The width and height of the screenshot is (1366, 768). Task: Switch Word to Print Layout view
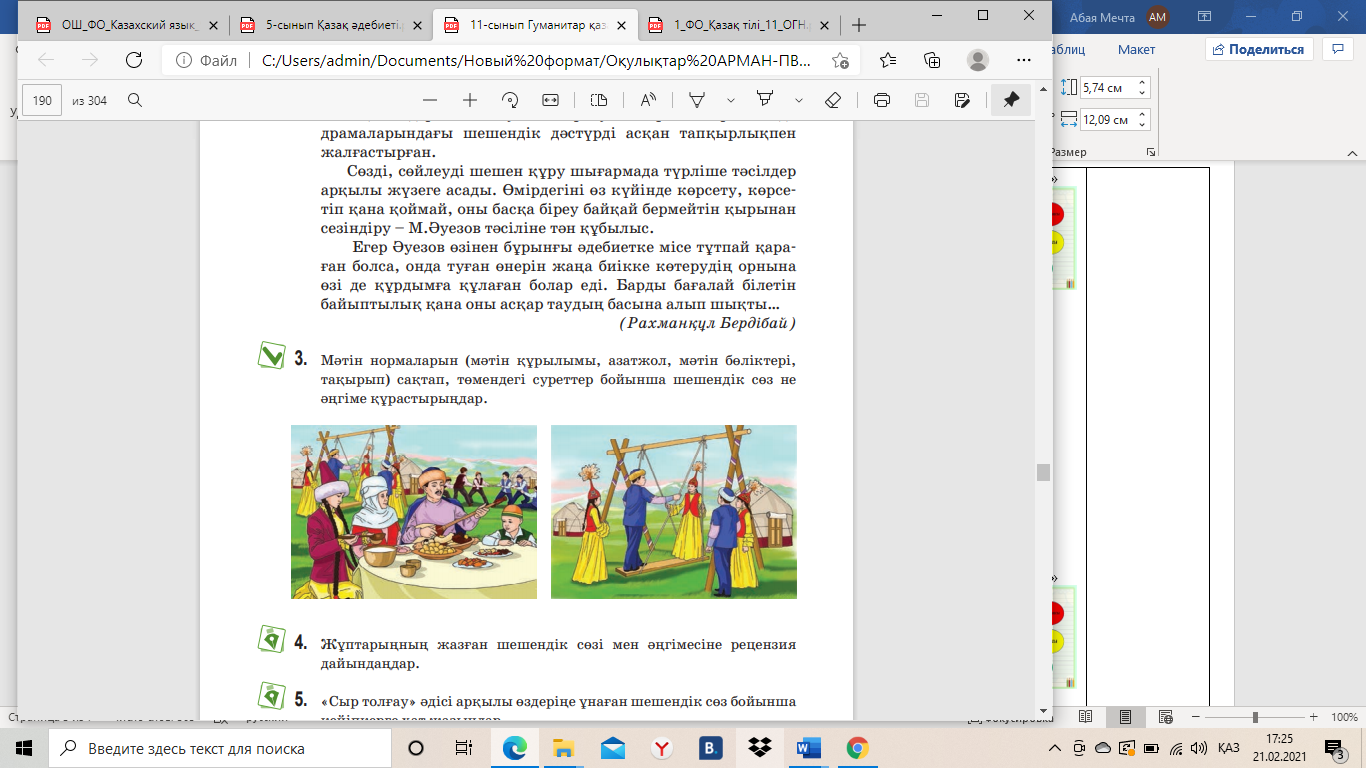pyautogui.click(x=1126, y=717)
